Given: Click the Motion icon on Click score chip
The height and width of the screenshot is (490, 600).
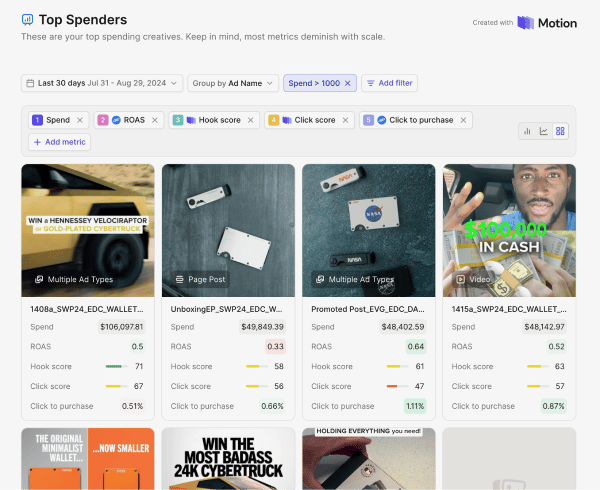Looking at the screenshot, I should [287, 120].
